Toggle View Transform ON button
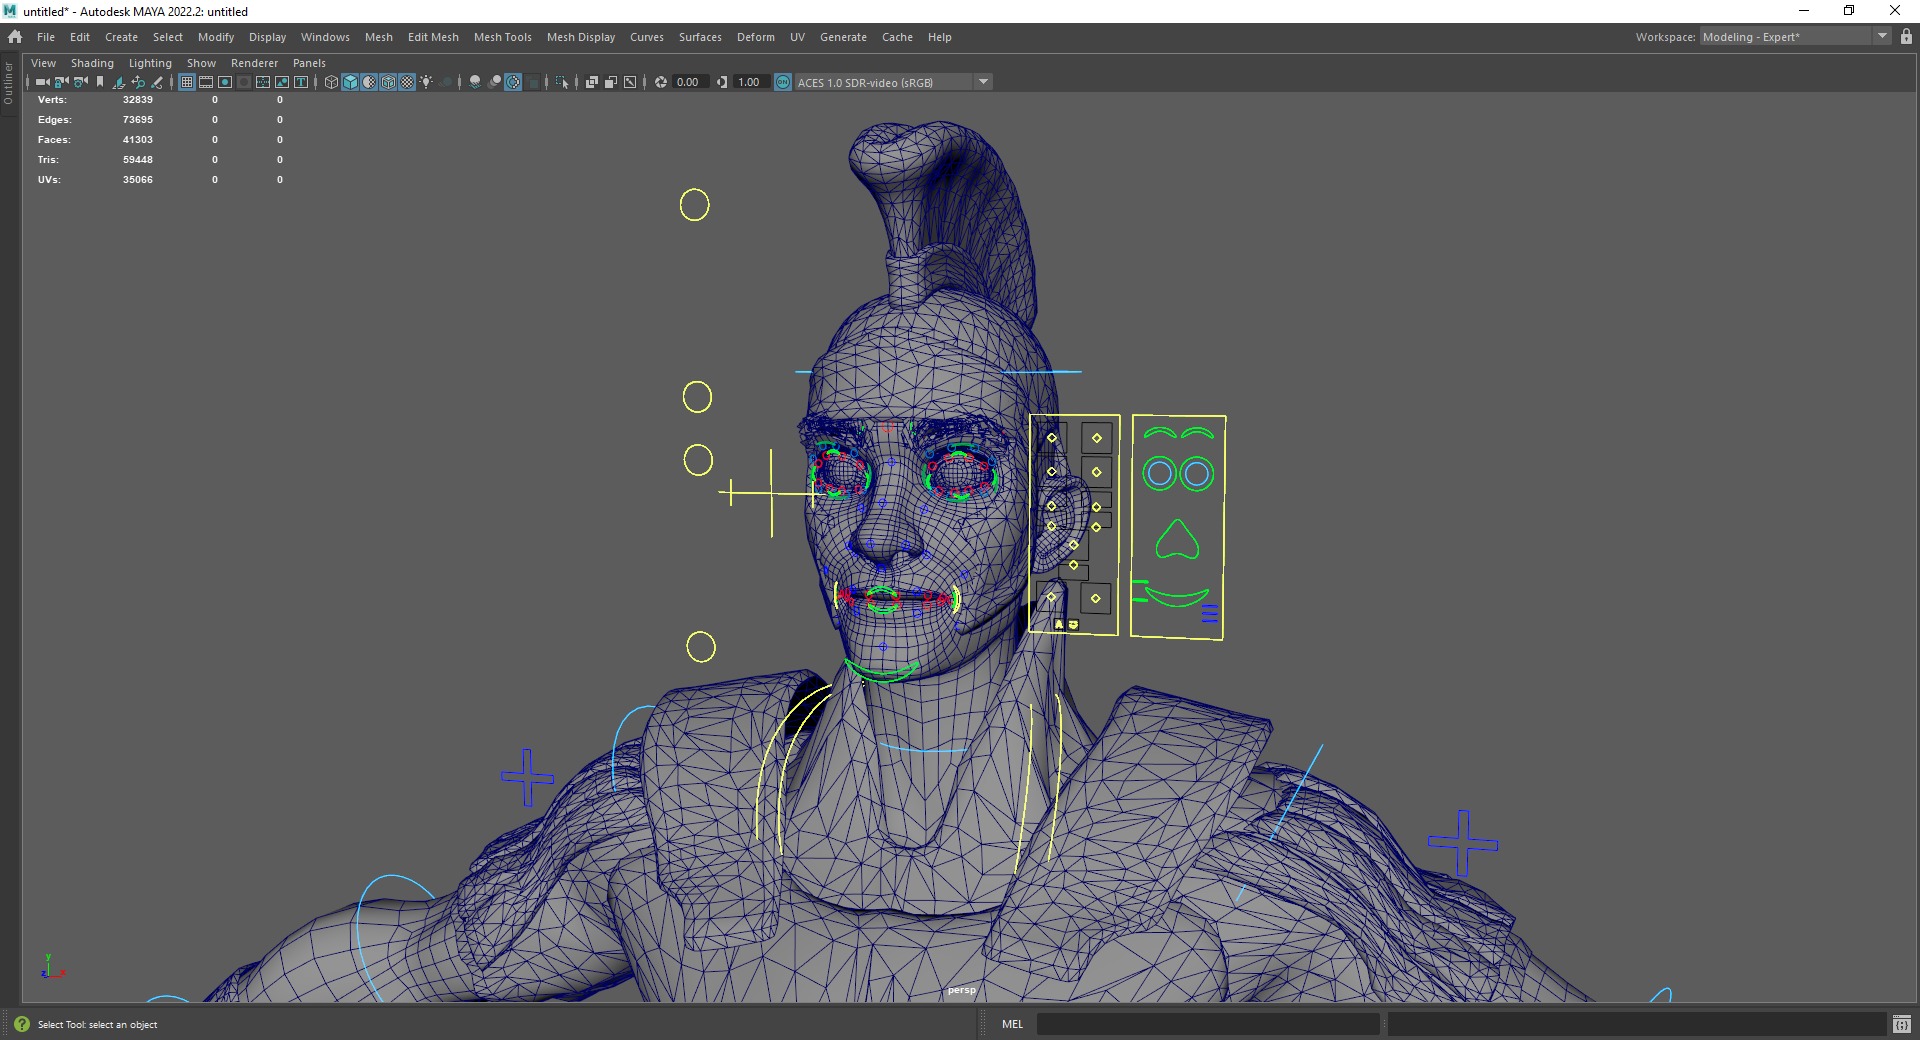Image resolution: width=1920 pixels, height=1040 pixels. click(783, 82)
